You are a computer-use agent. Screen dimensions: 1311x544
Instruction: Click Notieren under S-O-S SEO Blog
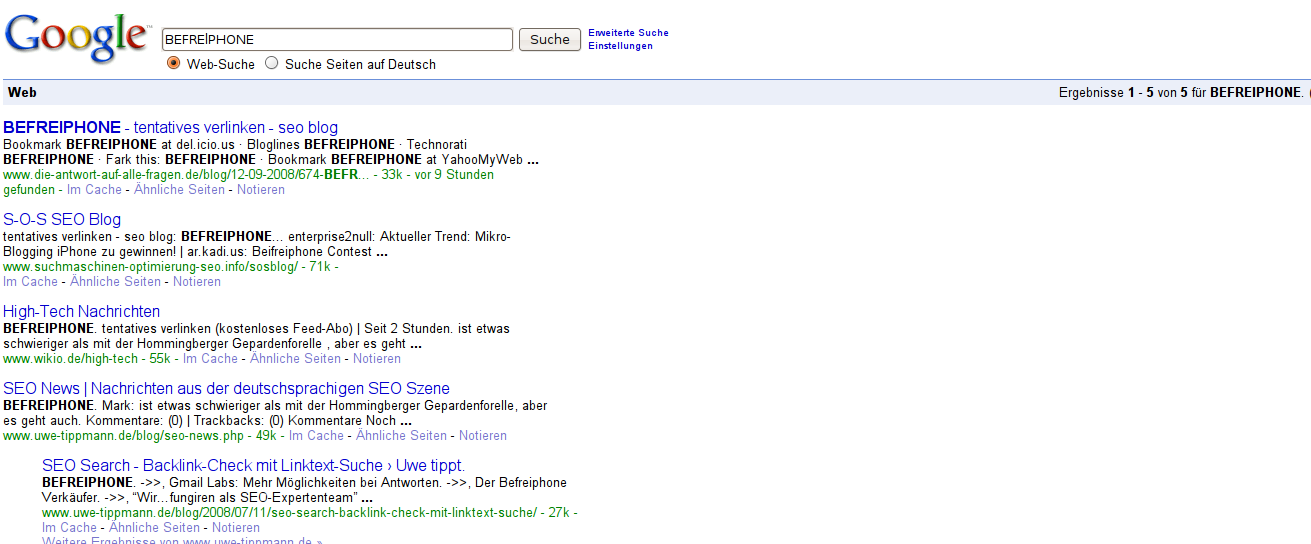pyautogui.click(x=197, y=282)
